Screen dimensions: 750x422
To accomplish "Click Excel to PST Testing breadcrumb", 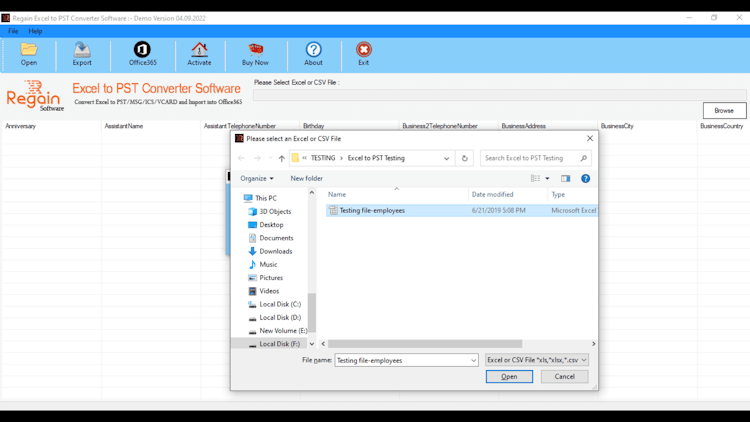I will [376, 158].
